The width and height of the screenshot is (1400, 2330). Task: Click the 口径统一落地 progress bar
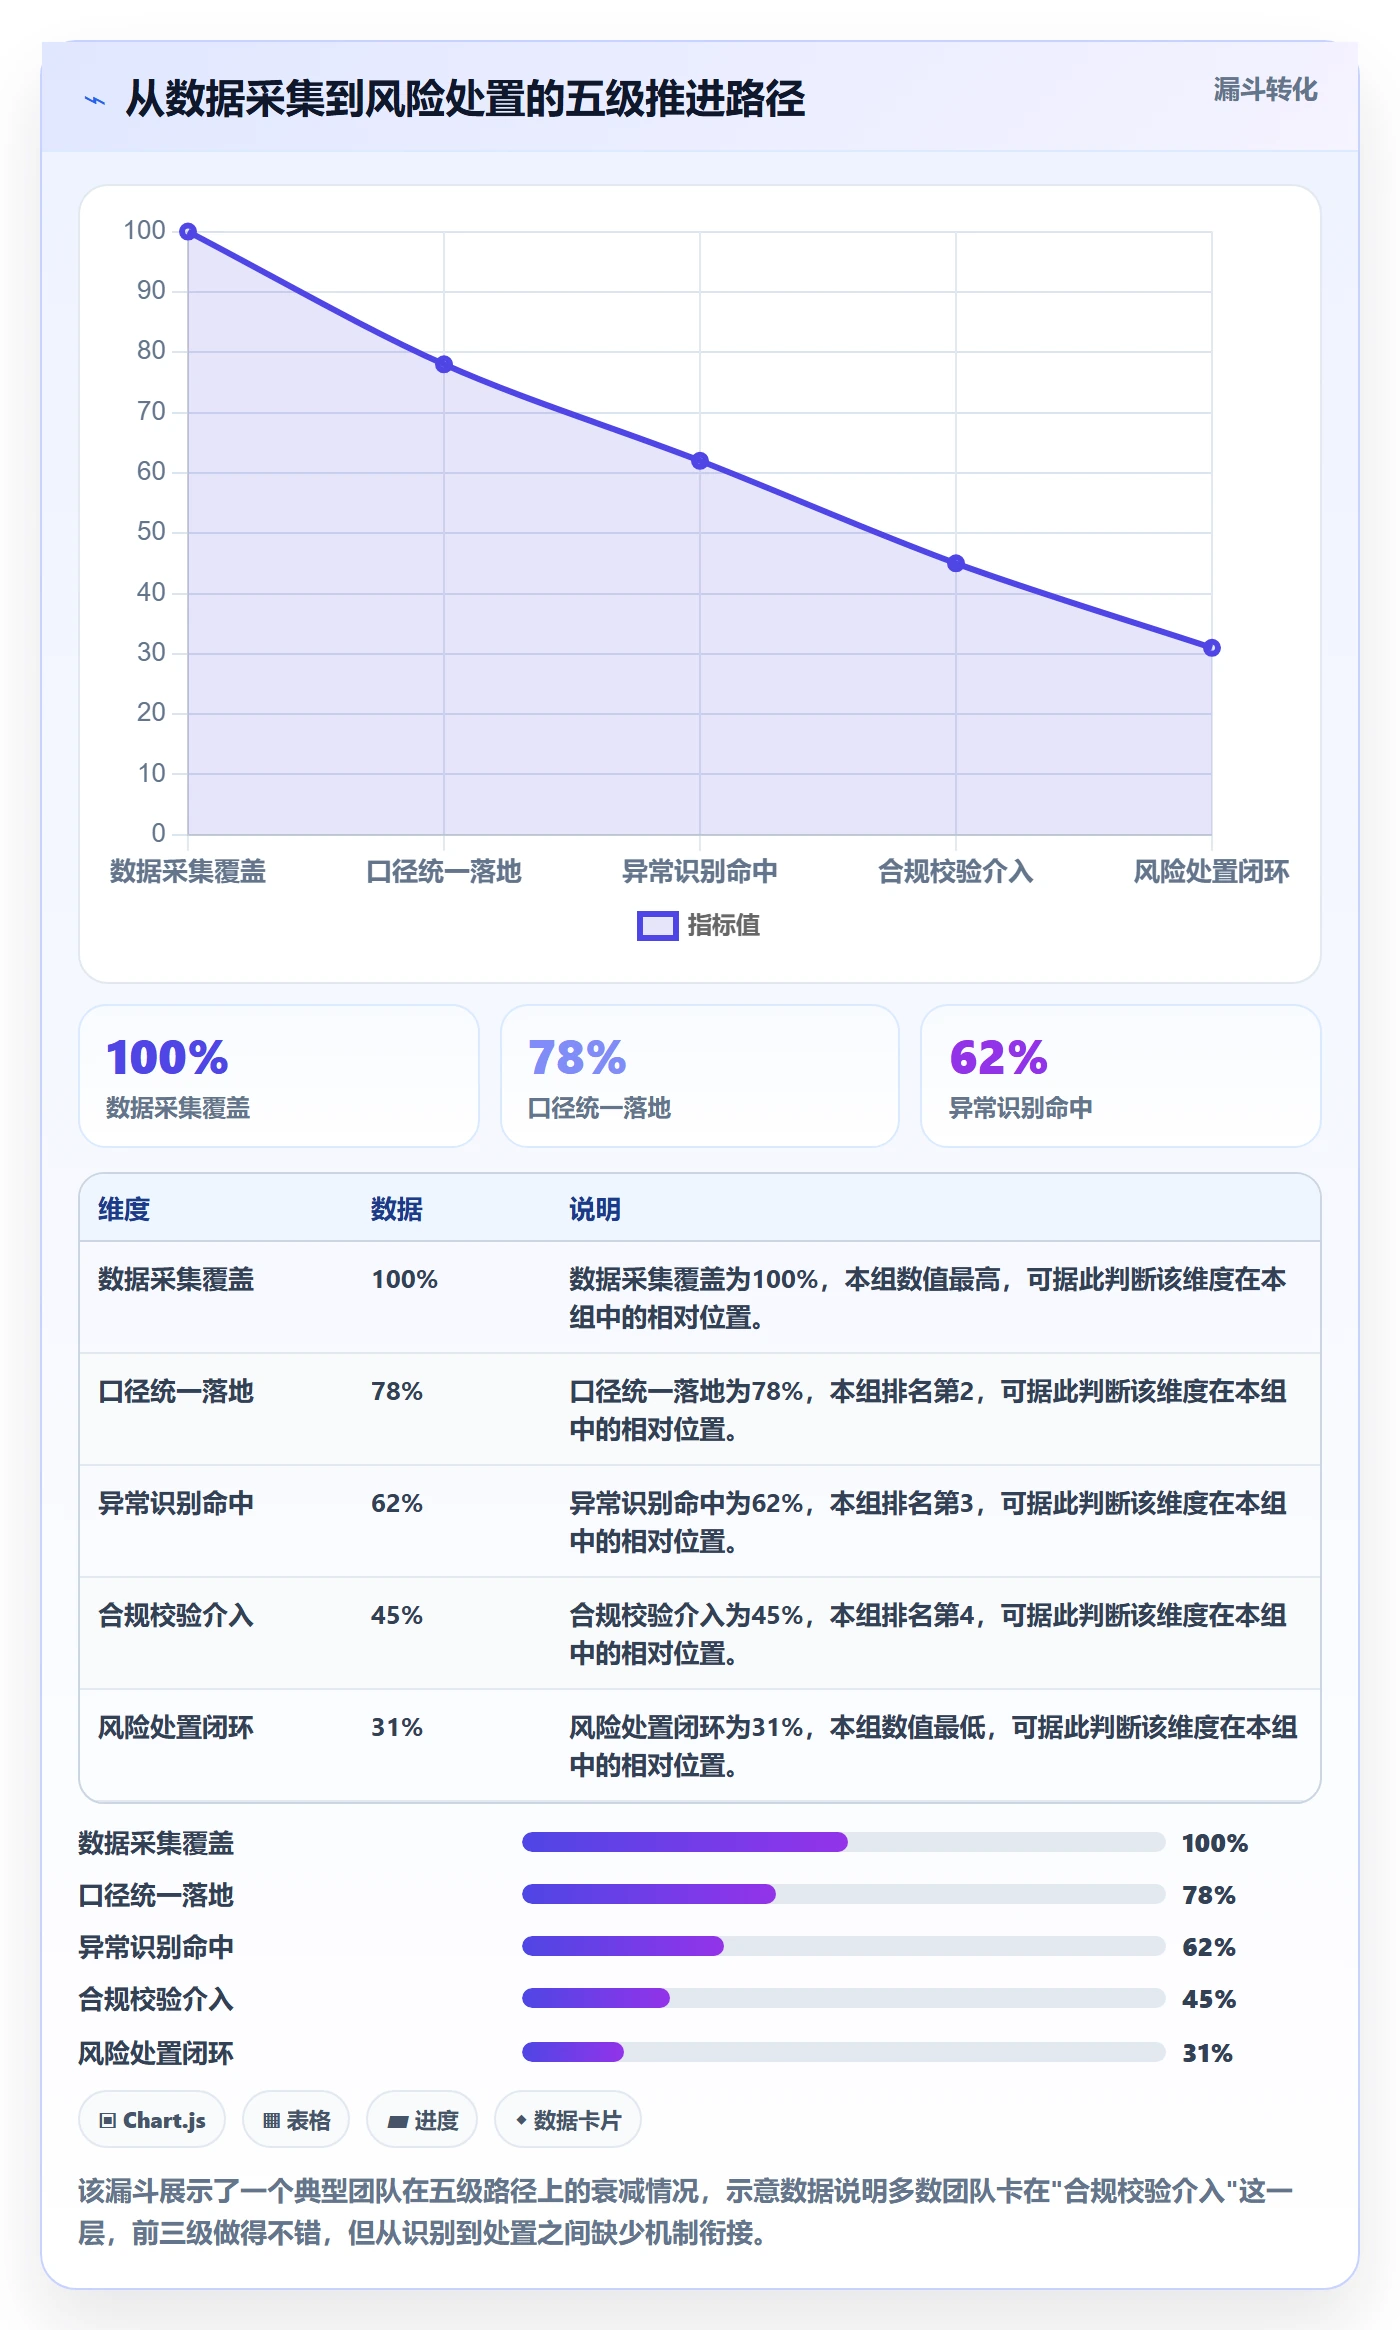[844, 1894]
